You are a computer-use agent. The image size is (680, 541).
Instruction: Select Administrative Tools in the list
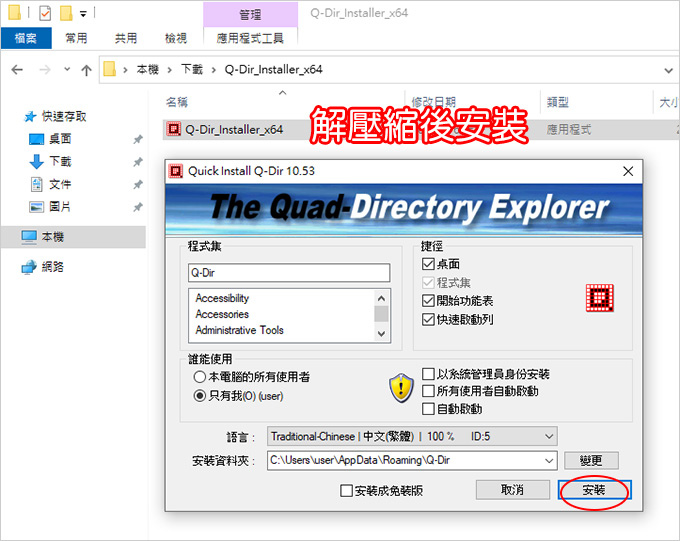[x=239, y=330]
